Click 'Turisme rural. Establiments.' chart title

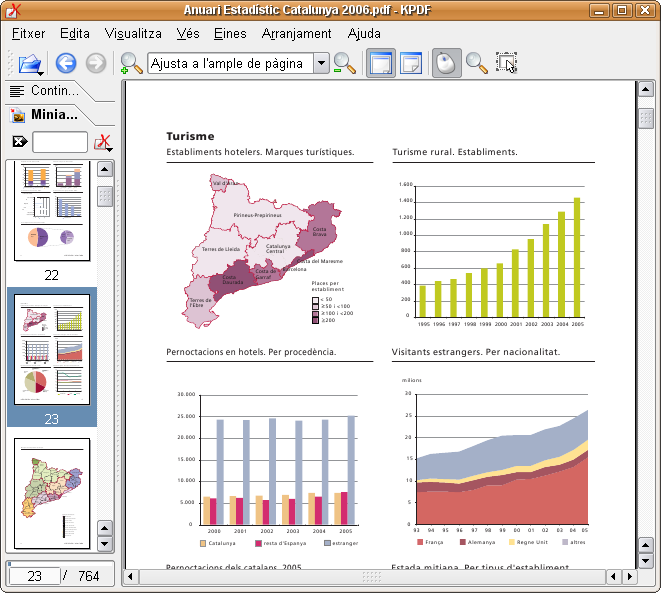pyautogui.click(x=454, y=152)
